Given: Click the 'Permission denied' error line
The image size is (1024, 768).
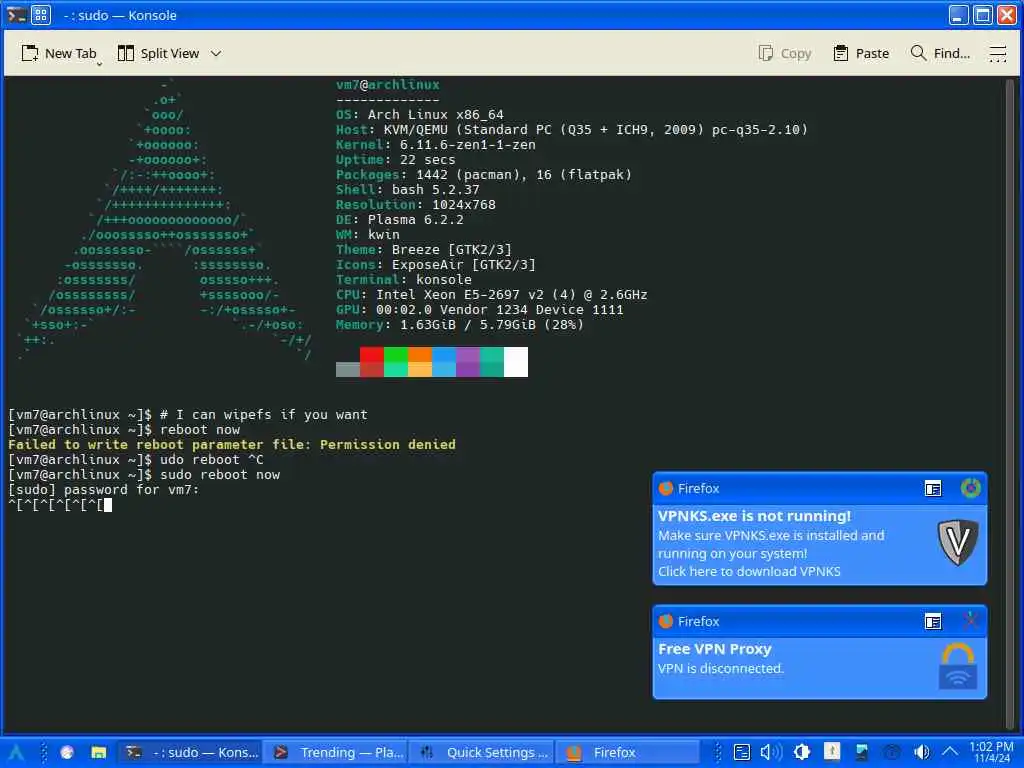Looking at the screenshot, I should pos(232,445).
